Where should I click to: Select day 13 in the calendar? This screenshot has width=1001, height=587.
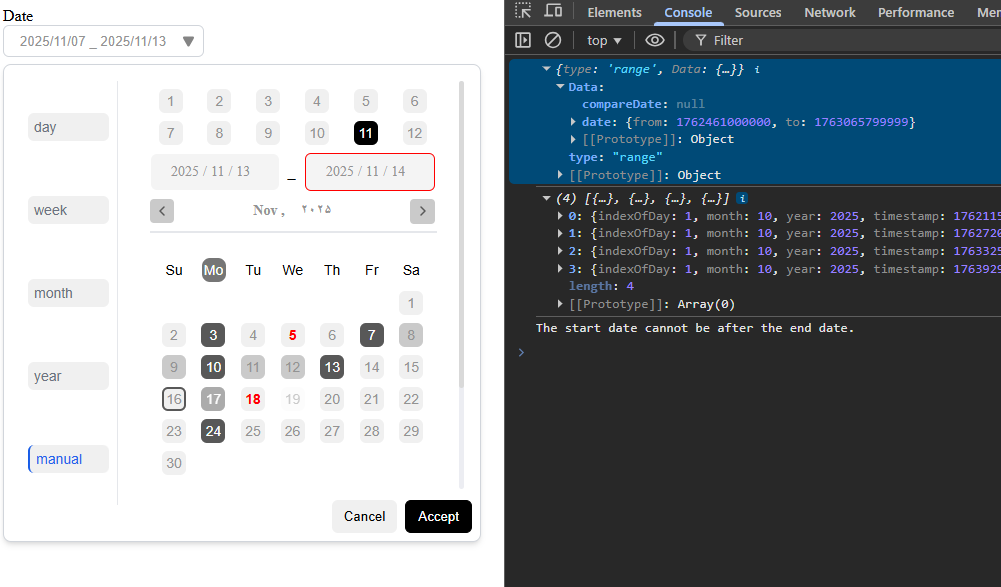[332, 367]
